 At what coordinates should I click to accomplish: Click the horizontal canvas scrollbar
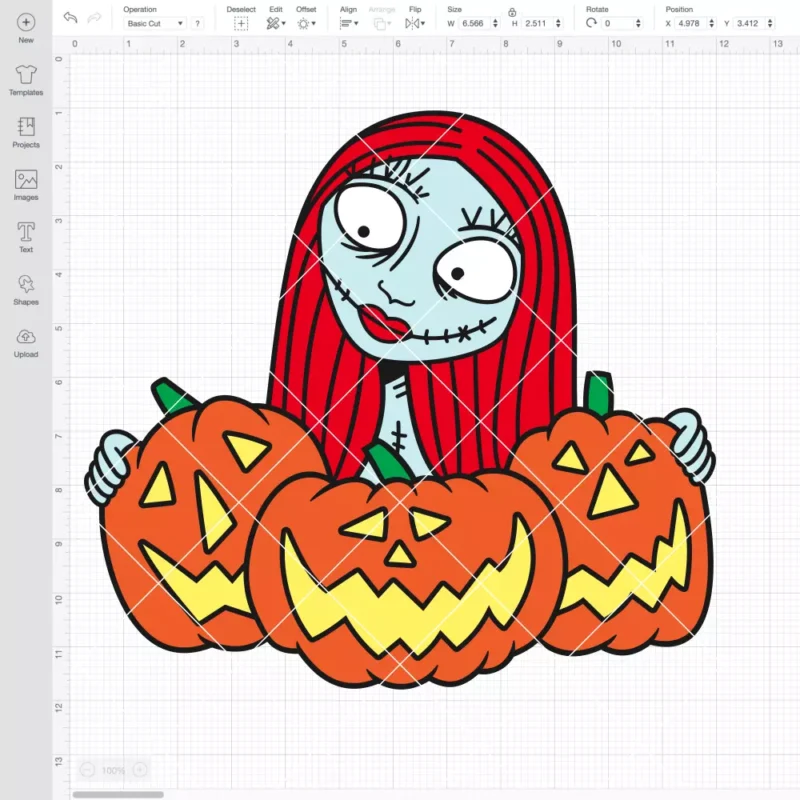point(118,794)
